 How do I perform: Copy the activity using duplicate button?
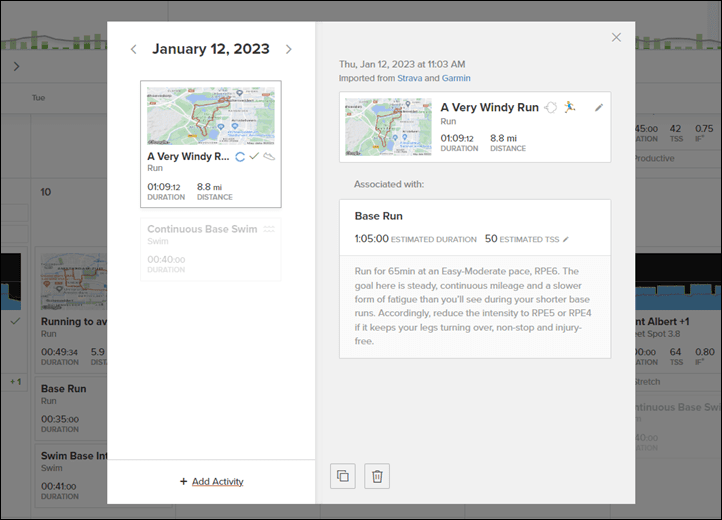[x=343, y=476]
